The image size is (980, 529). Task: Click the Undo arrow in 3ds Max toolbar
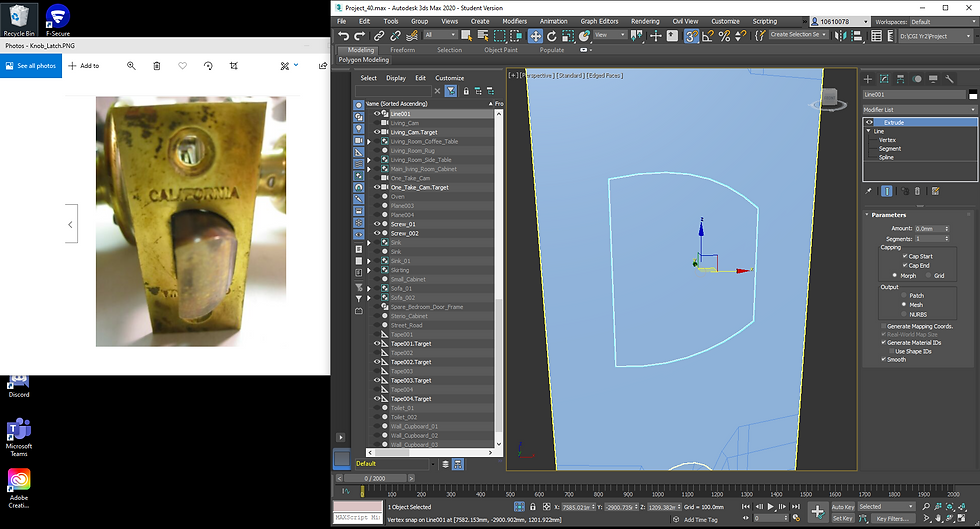click(x=342, y=36)
